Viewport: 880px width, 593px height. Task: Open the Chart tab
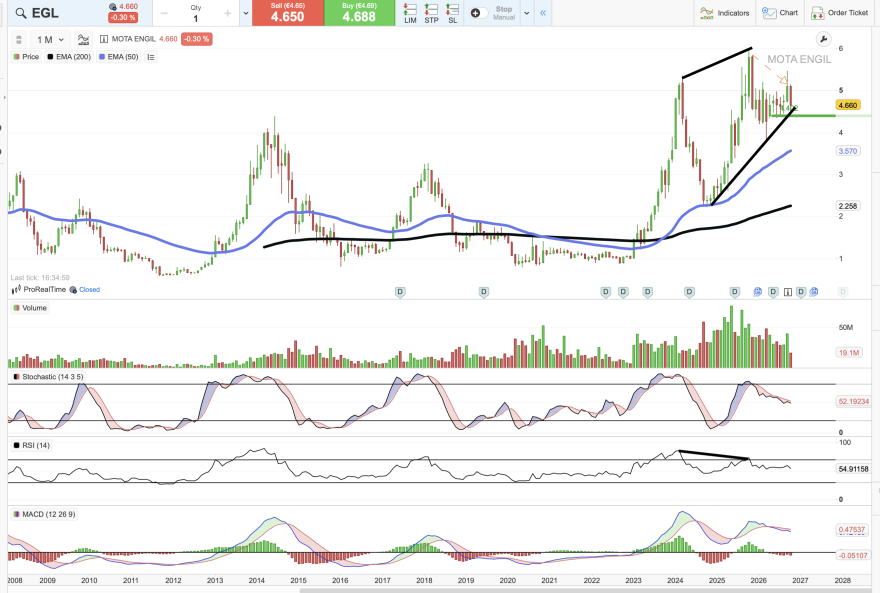click(x=780, y=13)
